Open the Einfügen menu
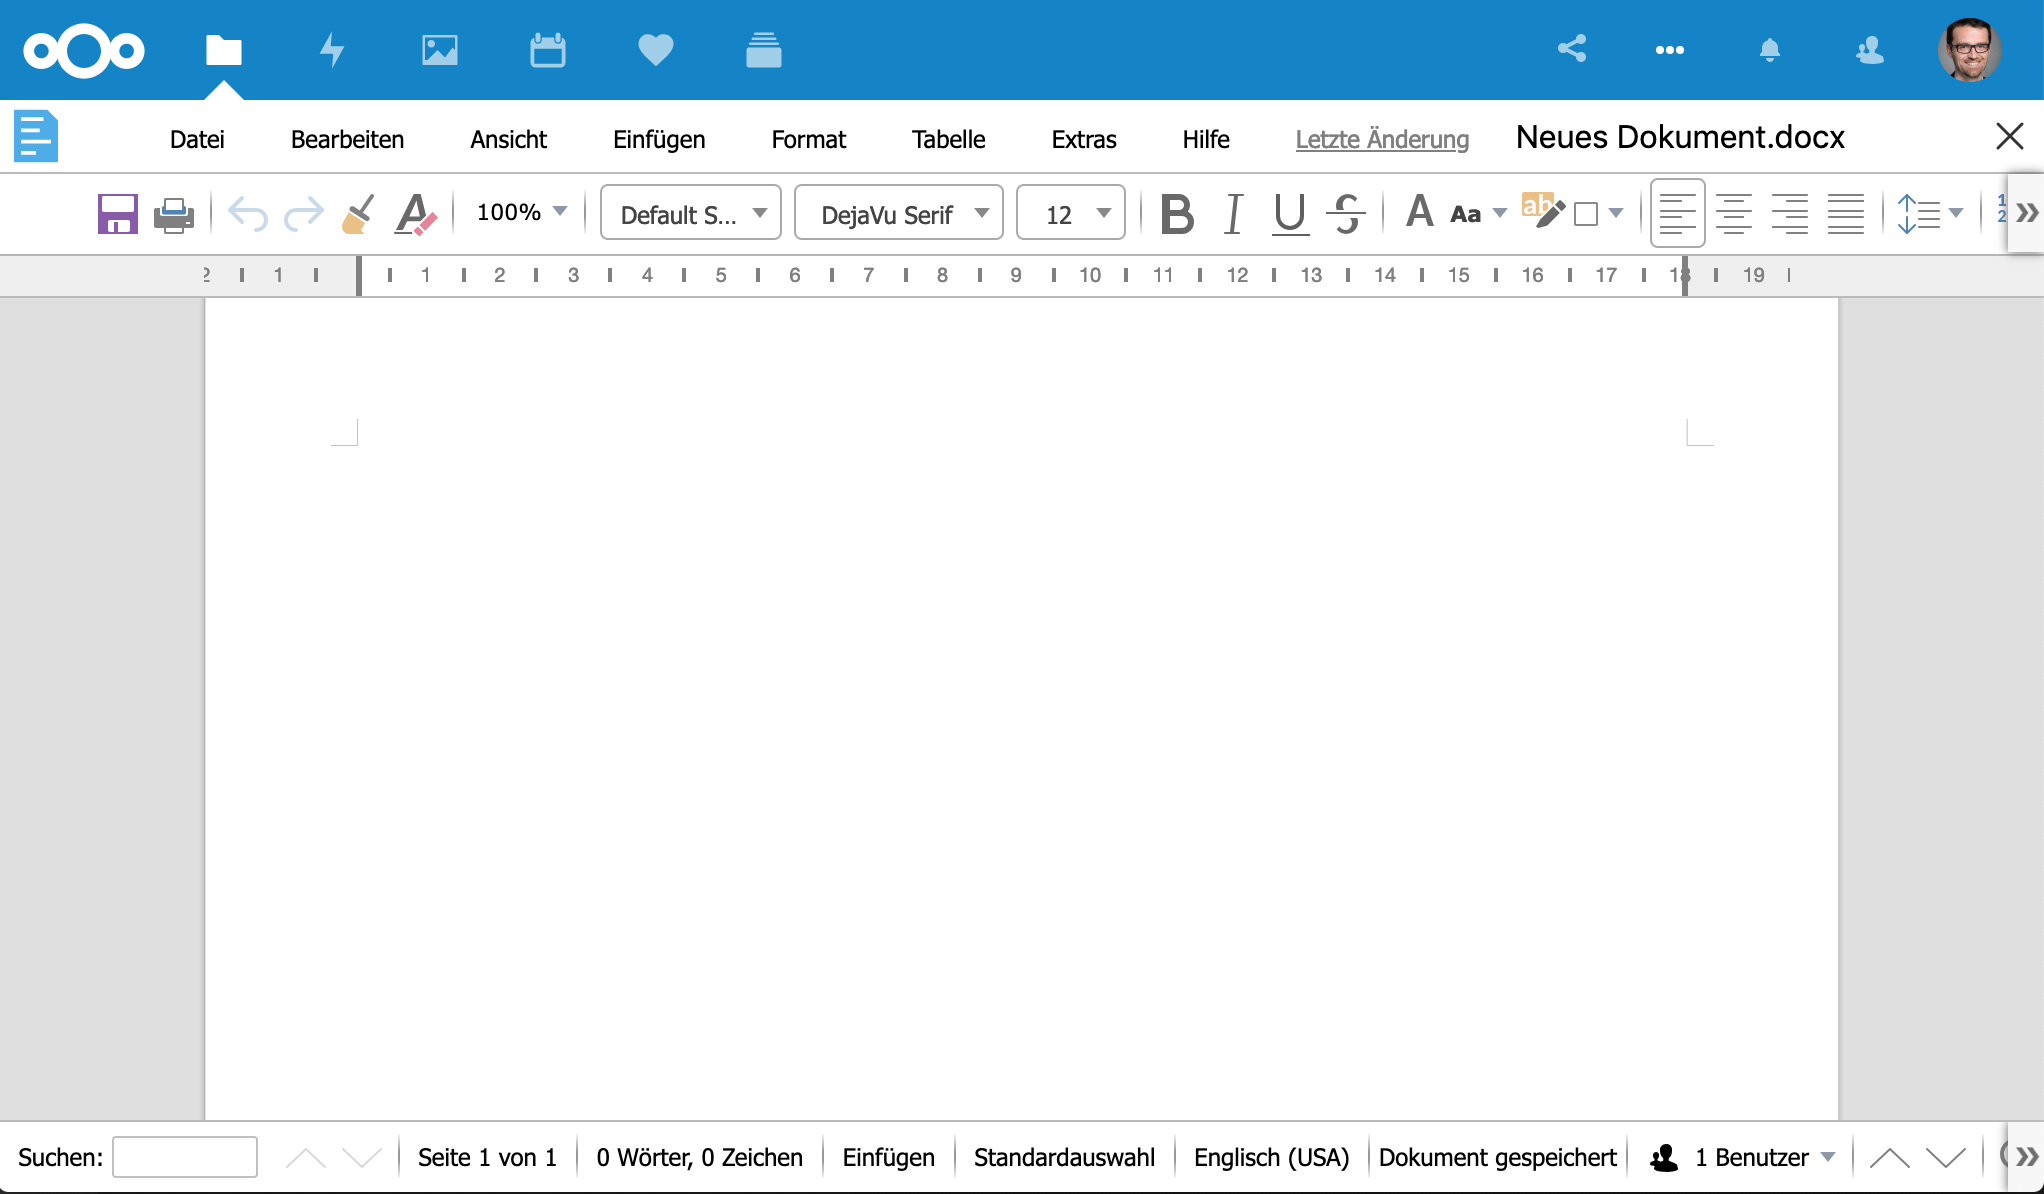The image size is (2044, 1194). point(659,140)
